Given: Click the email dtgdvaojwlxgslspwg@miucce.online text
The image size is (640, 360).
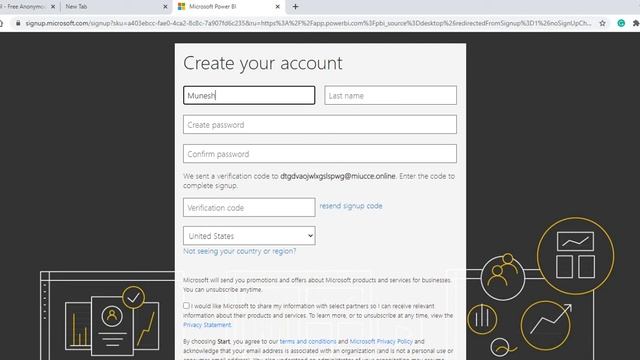Looking at the screenshot, I should click(338, 176).
